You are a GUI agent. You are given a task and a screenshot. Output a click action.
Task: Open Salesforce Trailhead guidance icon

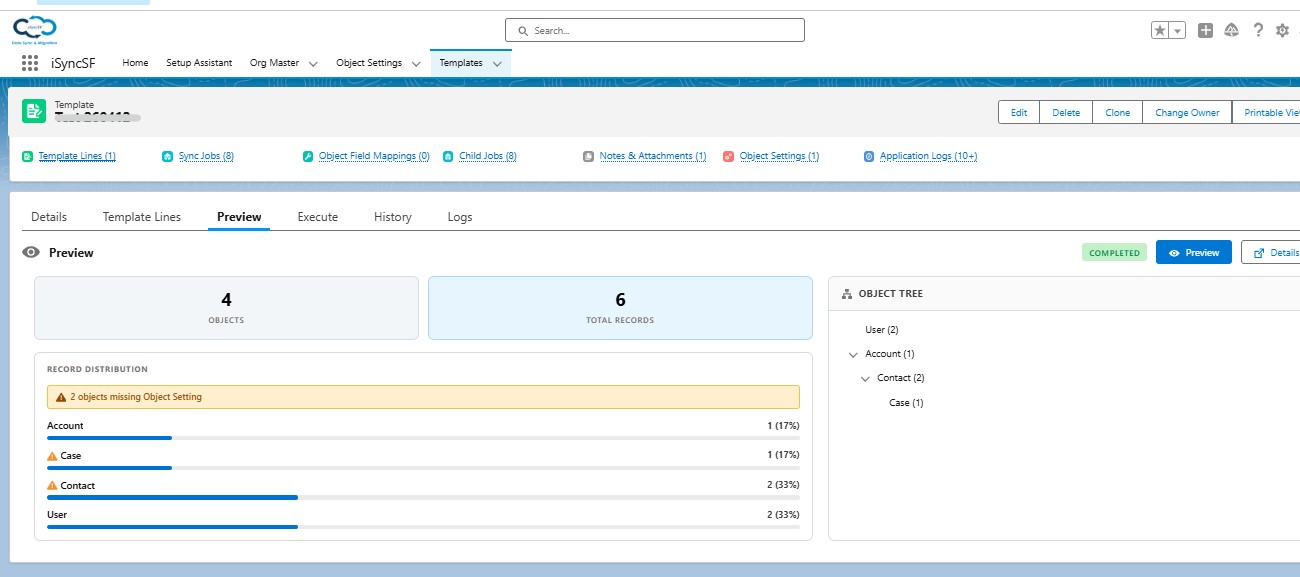tap(1232, 31)
